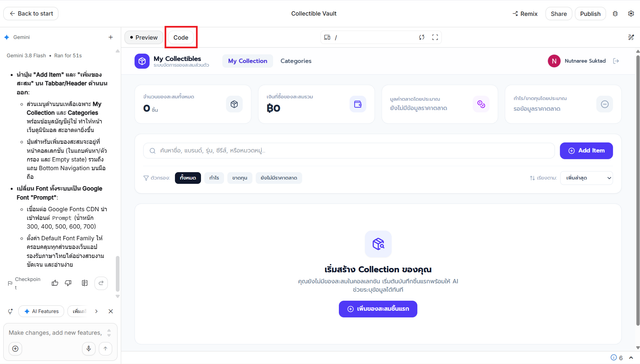Open settings gear icon in top bar
Viewport: 640px width, 364px height.
tap(631, 13)
